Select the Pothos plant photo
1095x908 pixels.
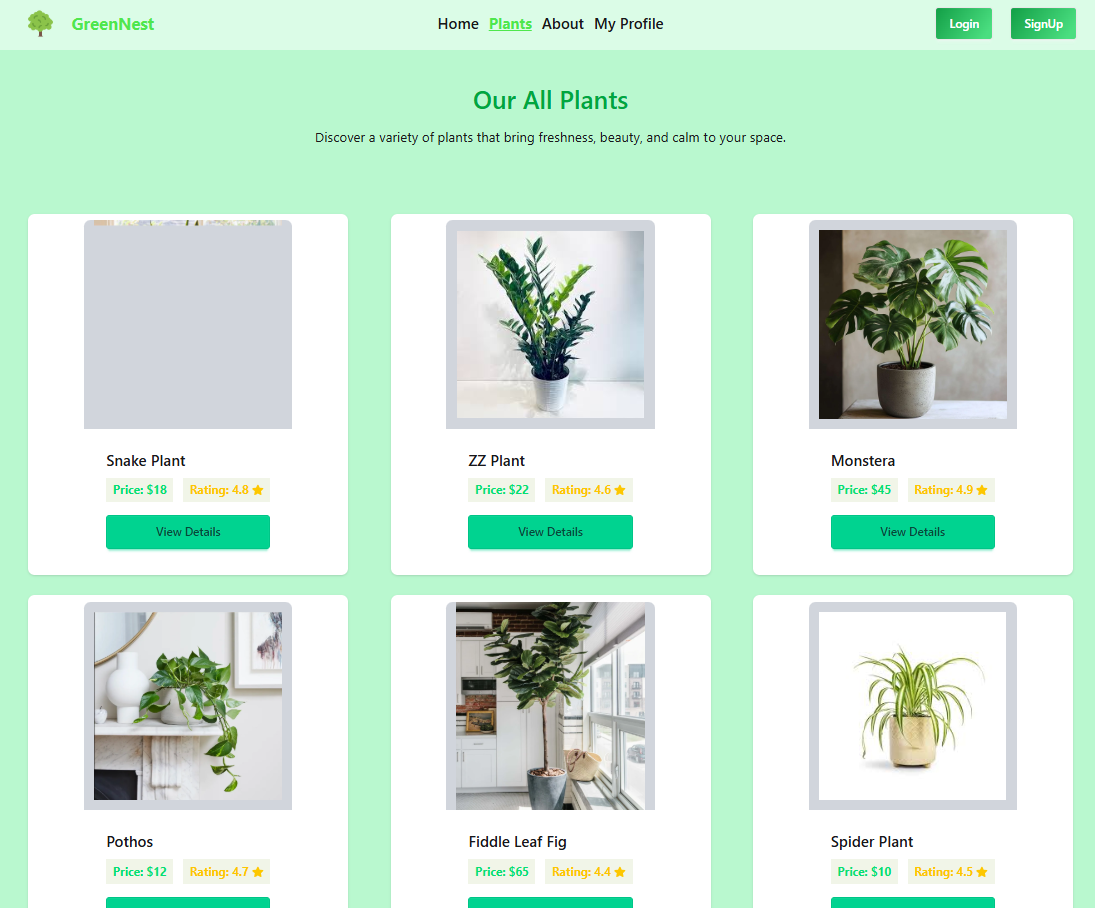(188, 706)
